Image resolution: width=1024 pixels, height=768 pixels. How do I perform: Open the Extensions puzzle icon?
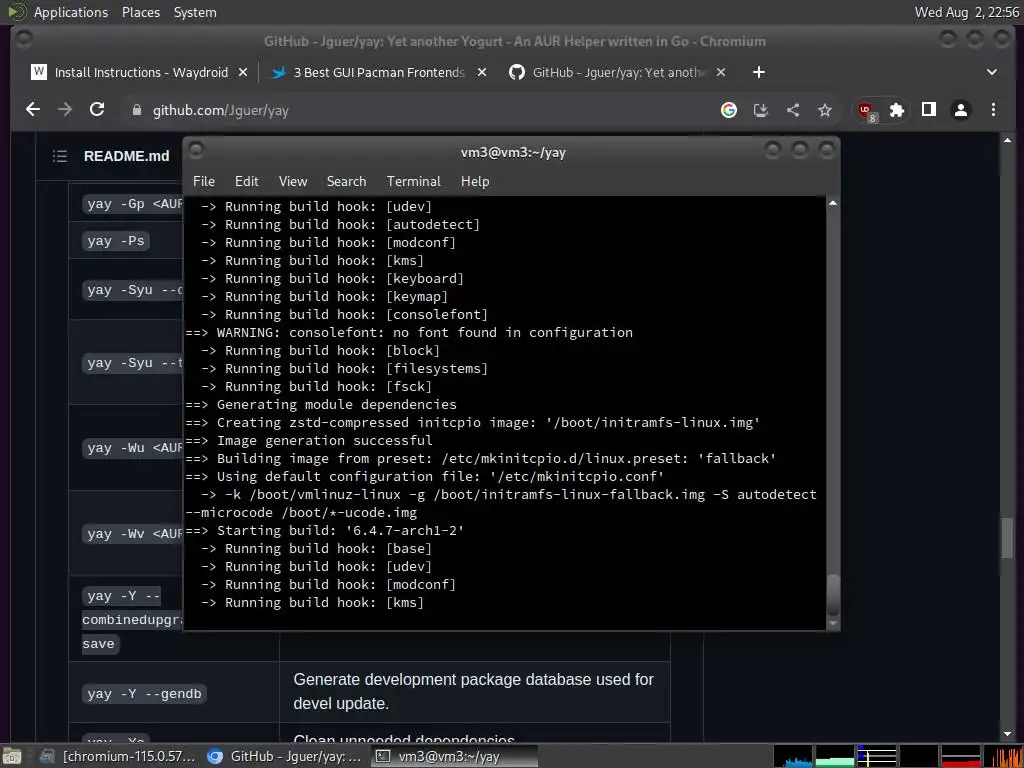click(897, 110)
